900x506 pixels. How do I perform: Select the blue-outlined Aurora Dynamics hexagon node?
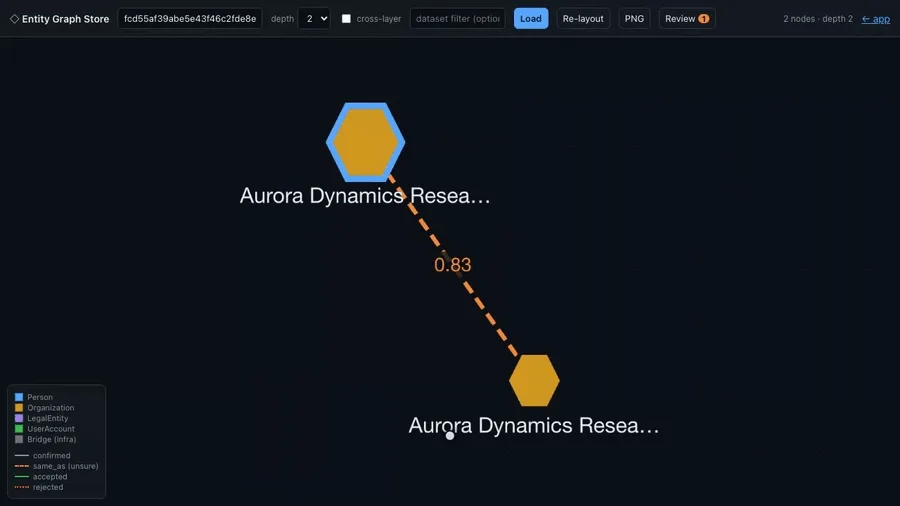pos(366,142)
